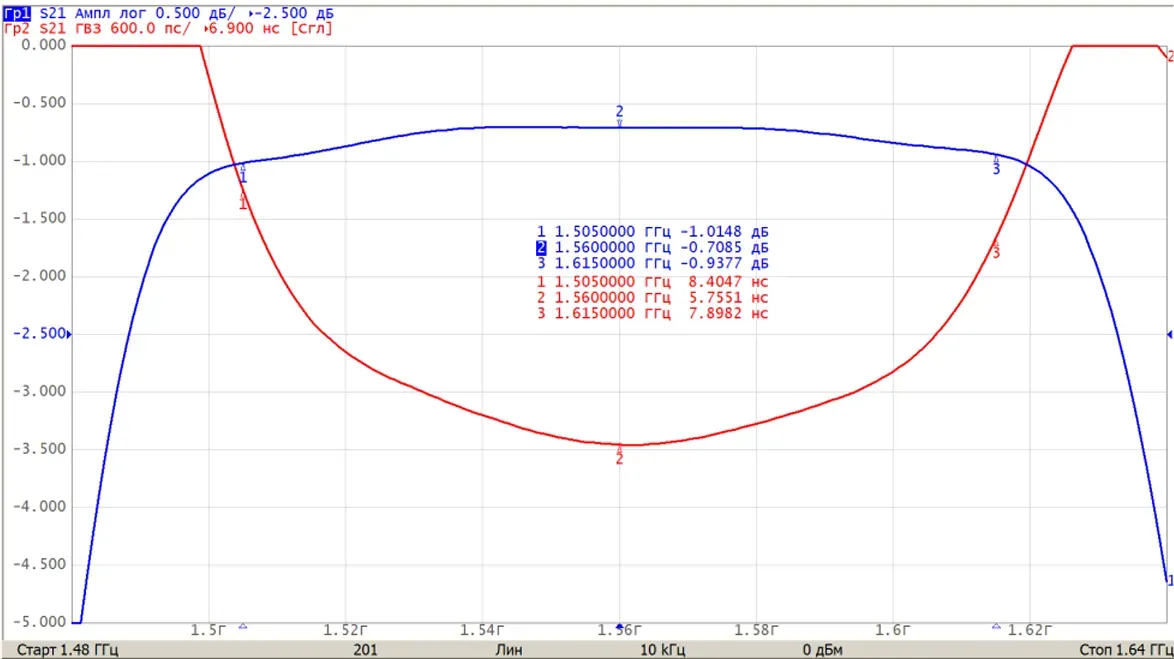The image size is (1174, 659).
Task: Click the 600.0 пс/ scale value
Action: tap(150, 28)
